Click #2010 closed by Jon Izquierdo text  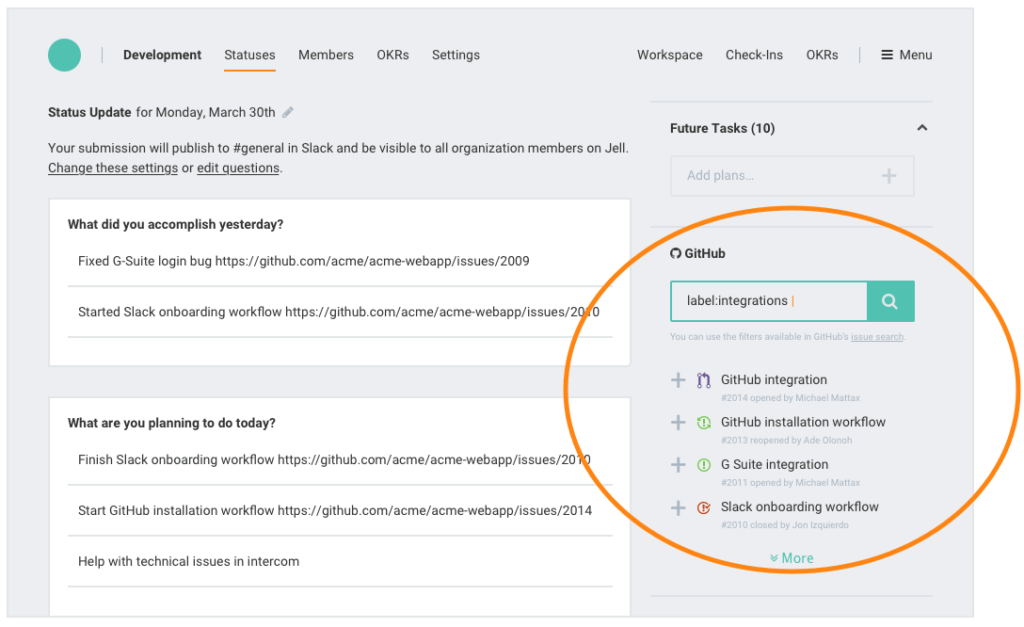click(x=784, y=525)
